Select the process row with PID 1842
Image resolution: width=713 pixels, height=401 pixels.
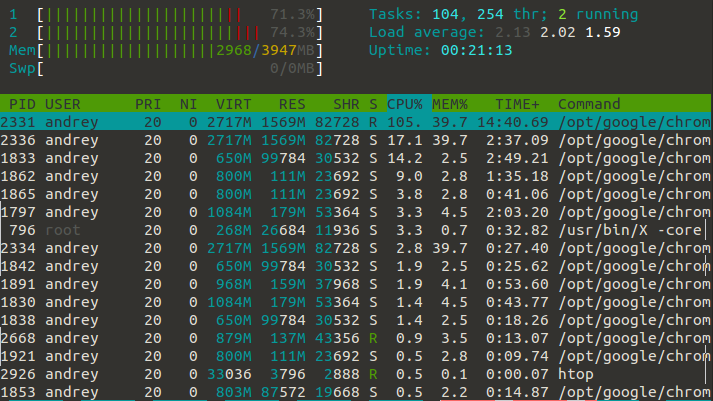point(356,266)
